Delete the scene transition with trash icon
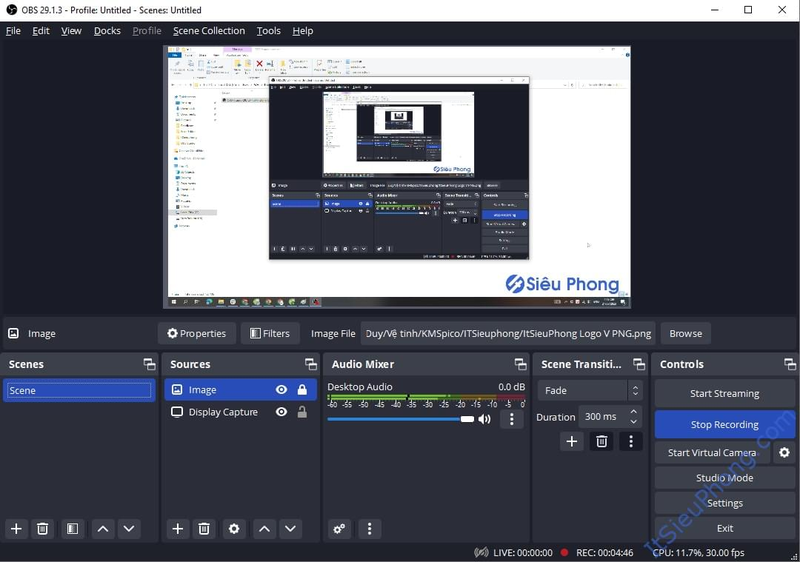 pyautogui.click(x=602, y=441)
